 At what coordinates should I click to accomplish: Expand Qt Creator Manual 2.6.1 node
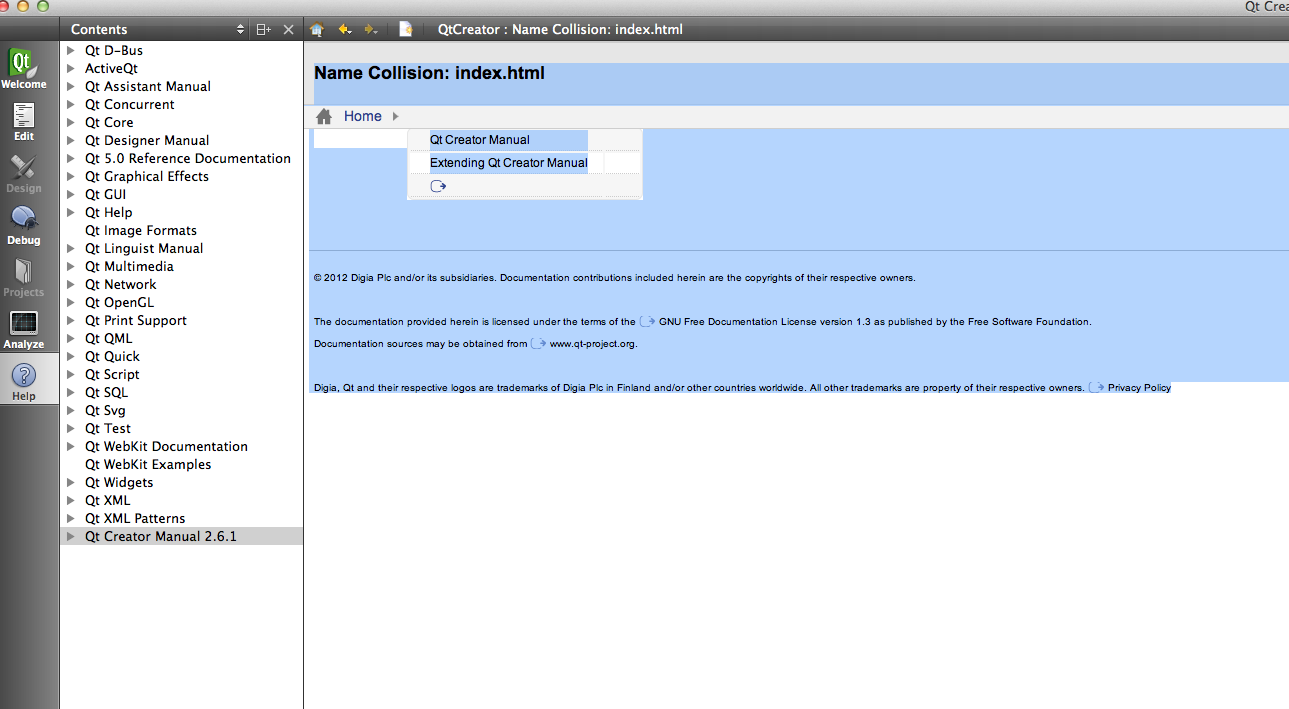[x=71, y=536]
